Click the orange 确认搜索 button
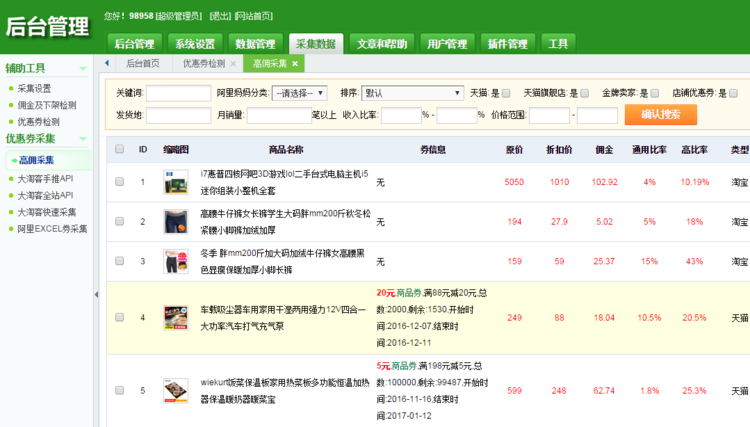Screen dimensions: 750x427 click(x=661, y=115)
